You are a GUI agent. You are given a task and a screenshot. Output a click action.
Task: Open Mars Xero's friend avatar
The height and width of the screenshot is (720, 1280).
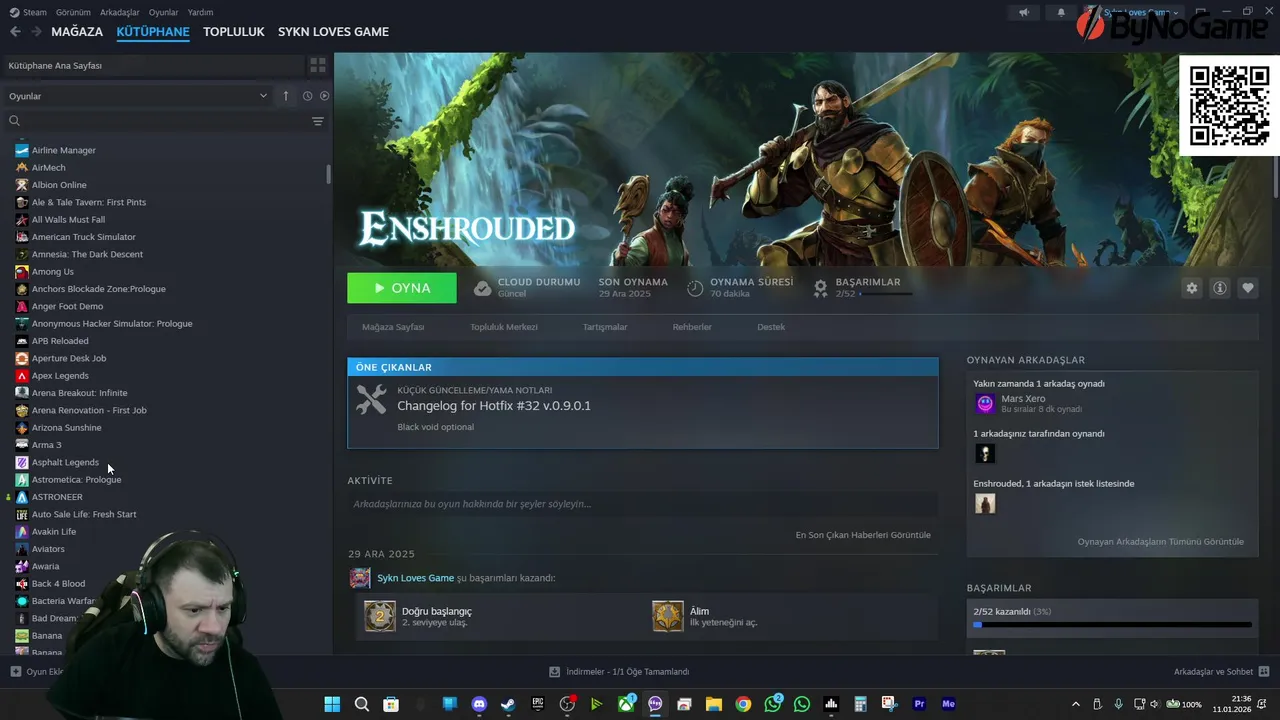[985, 403]
